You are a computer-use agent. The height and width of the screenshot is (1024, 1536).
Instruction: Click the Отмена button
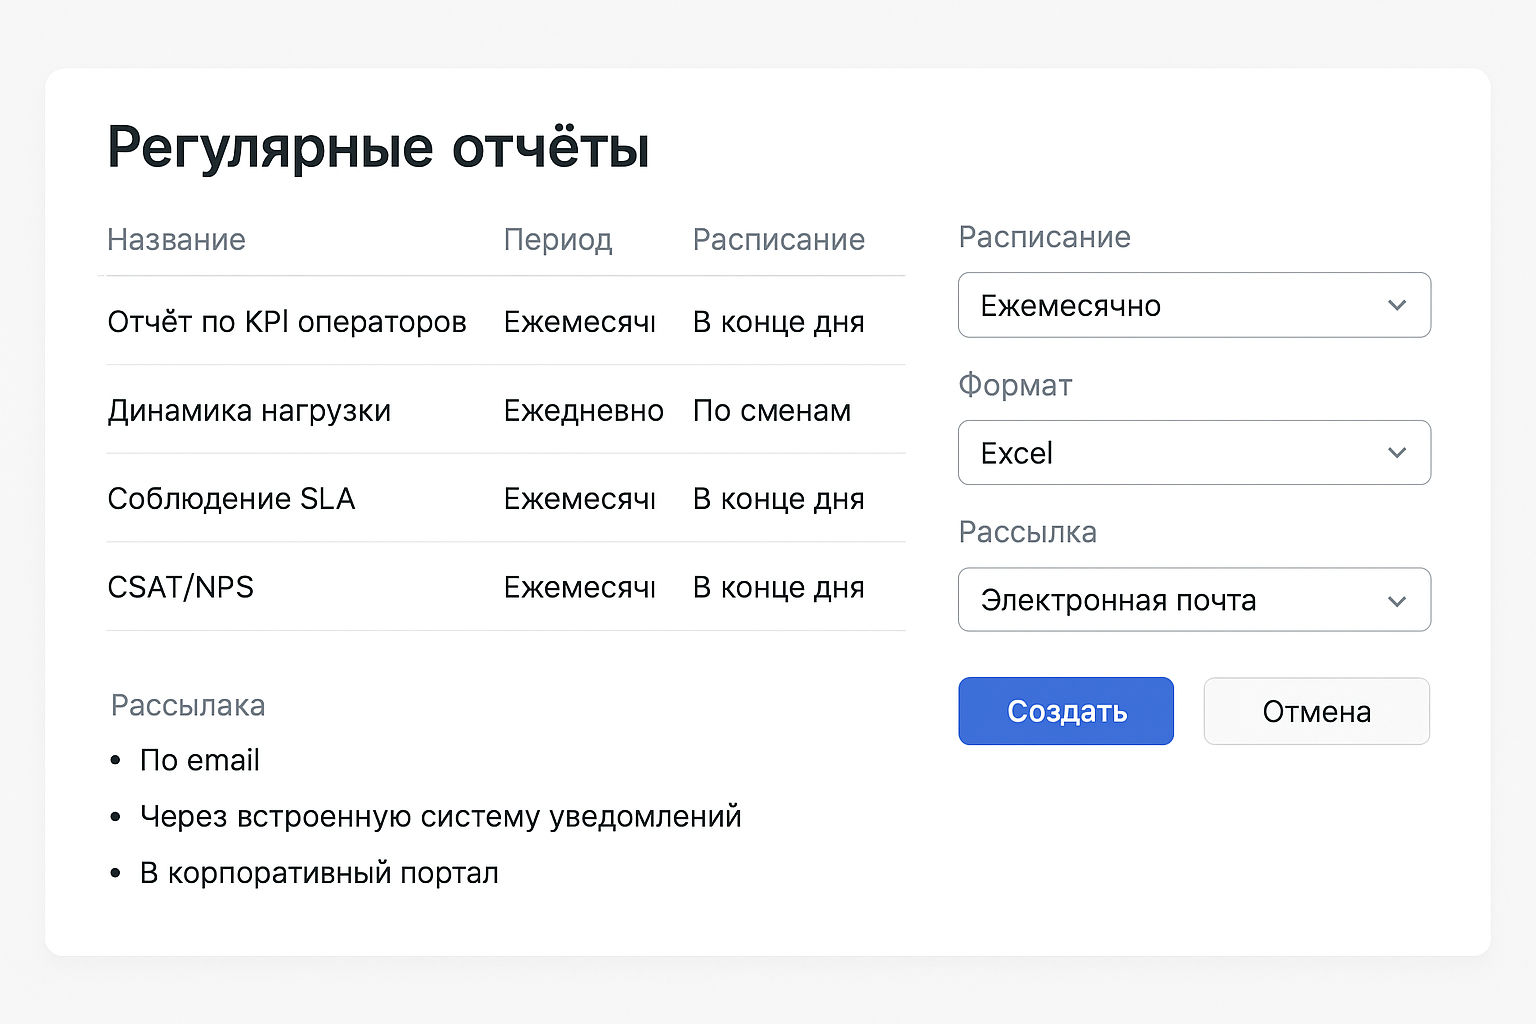[1316, 711]
